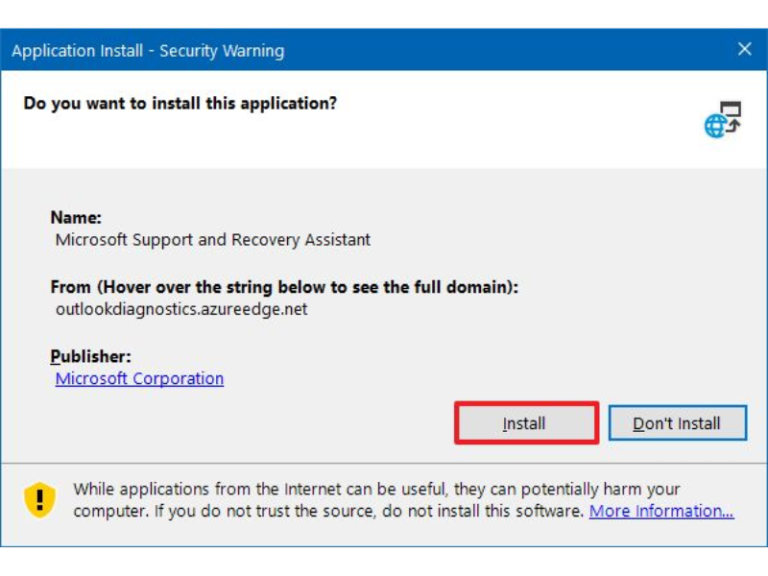The image size is (768, 576).
Task: Choose the Don't Install button
Action: point(677,423)
